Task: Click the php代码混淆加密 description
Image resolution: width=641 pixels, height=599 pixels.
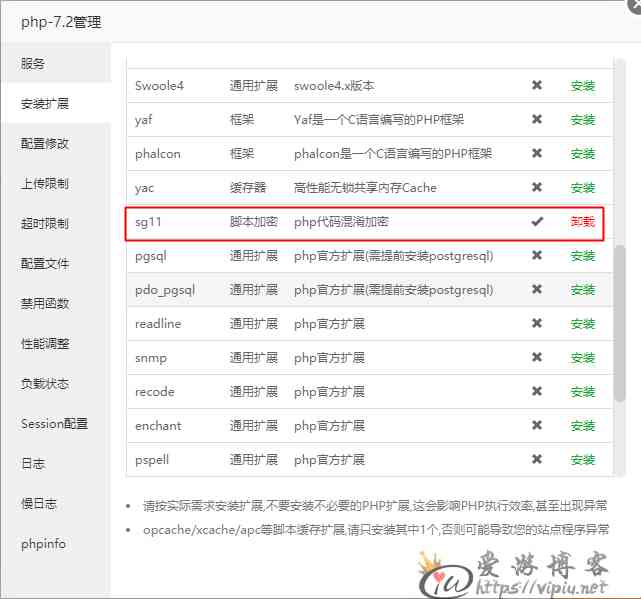Action: (x=341, y=222)
